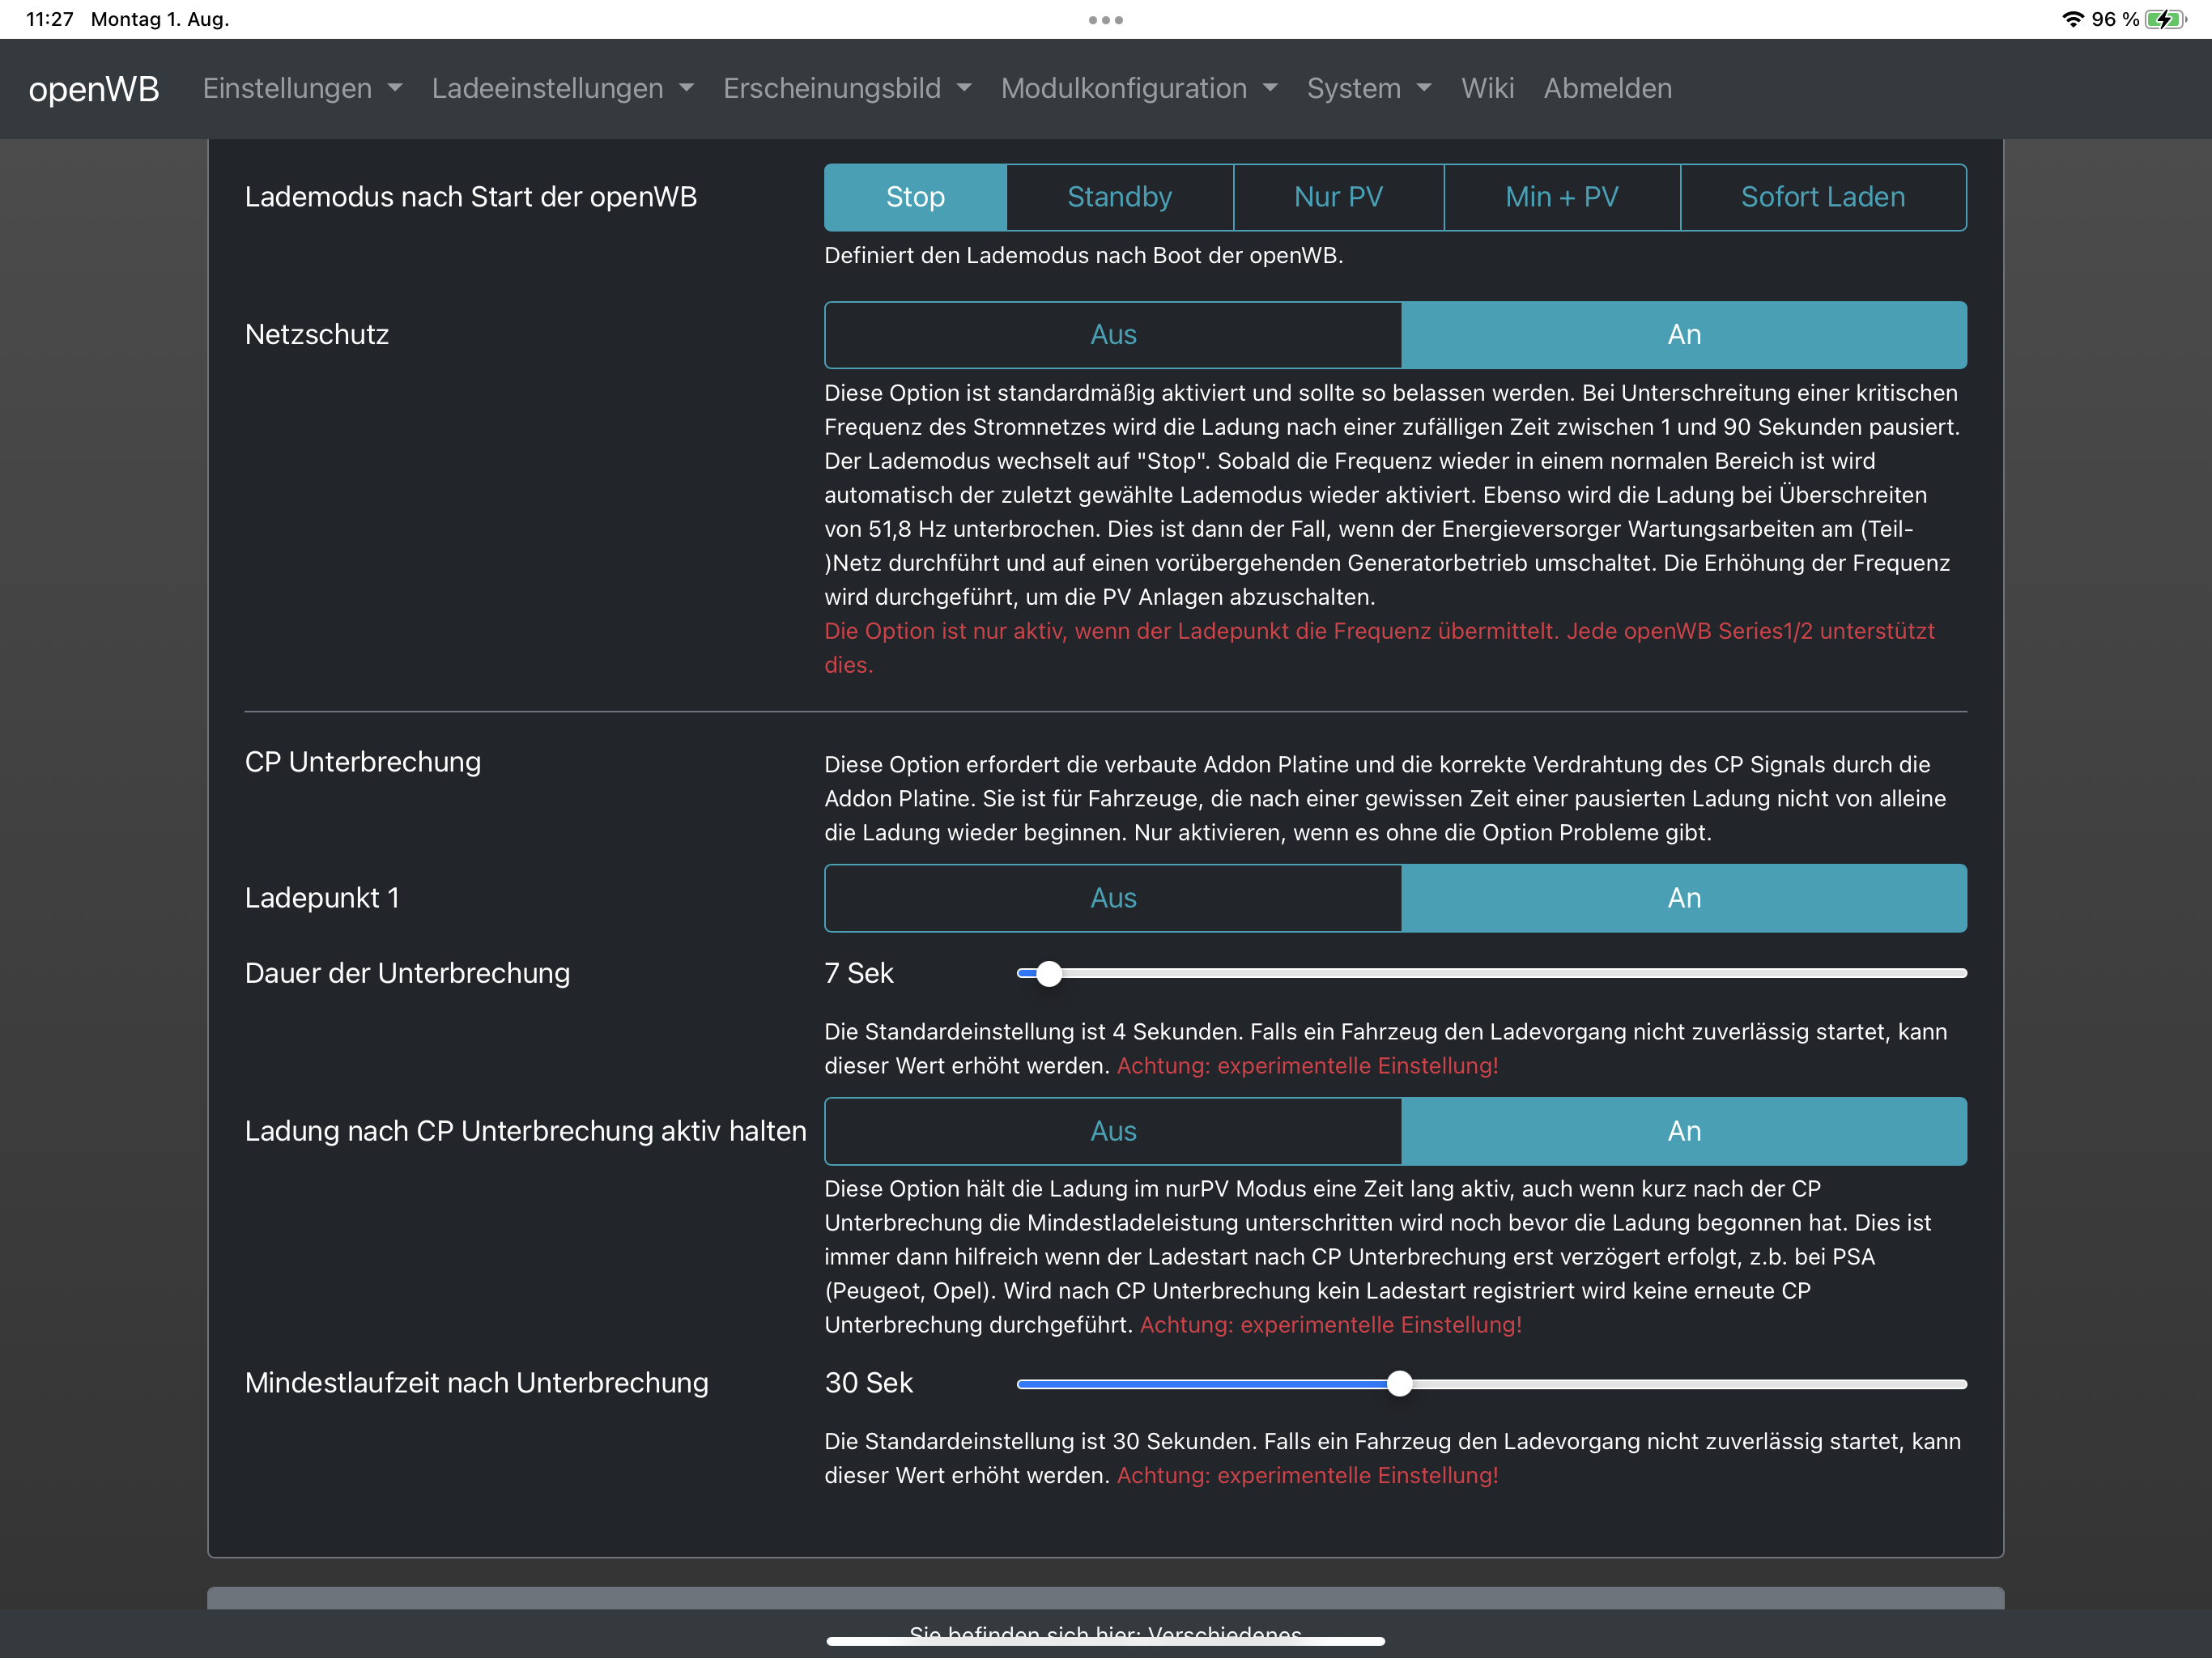This screenshot has width=2212, height=1658.
Task: Set Ladung aktiv halten to Aus
Action: coord(1113,1131)
